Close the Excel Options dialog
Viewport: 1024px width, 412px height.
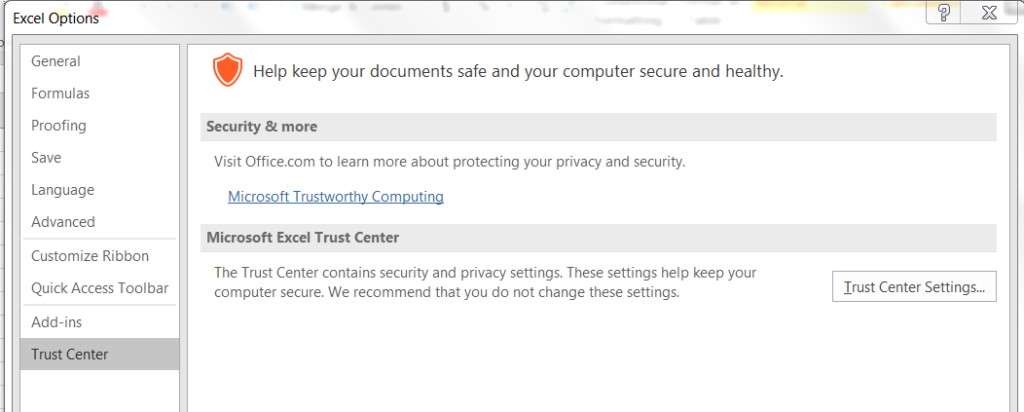(989, 12)
